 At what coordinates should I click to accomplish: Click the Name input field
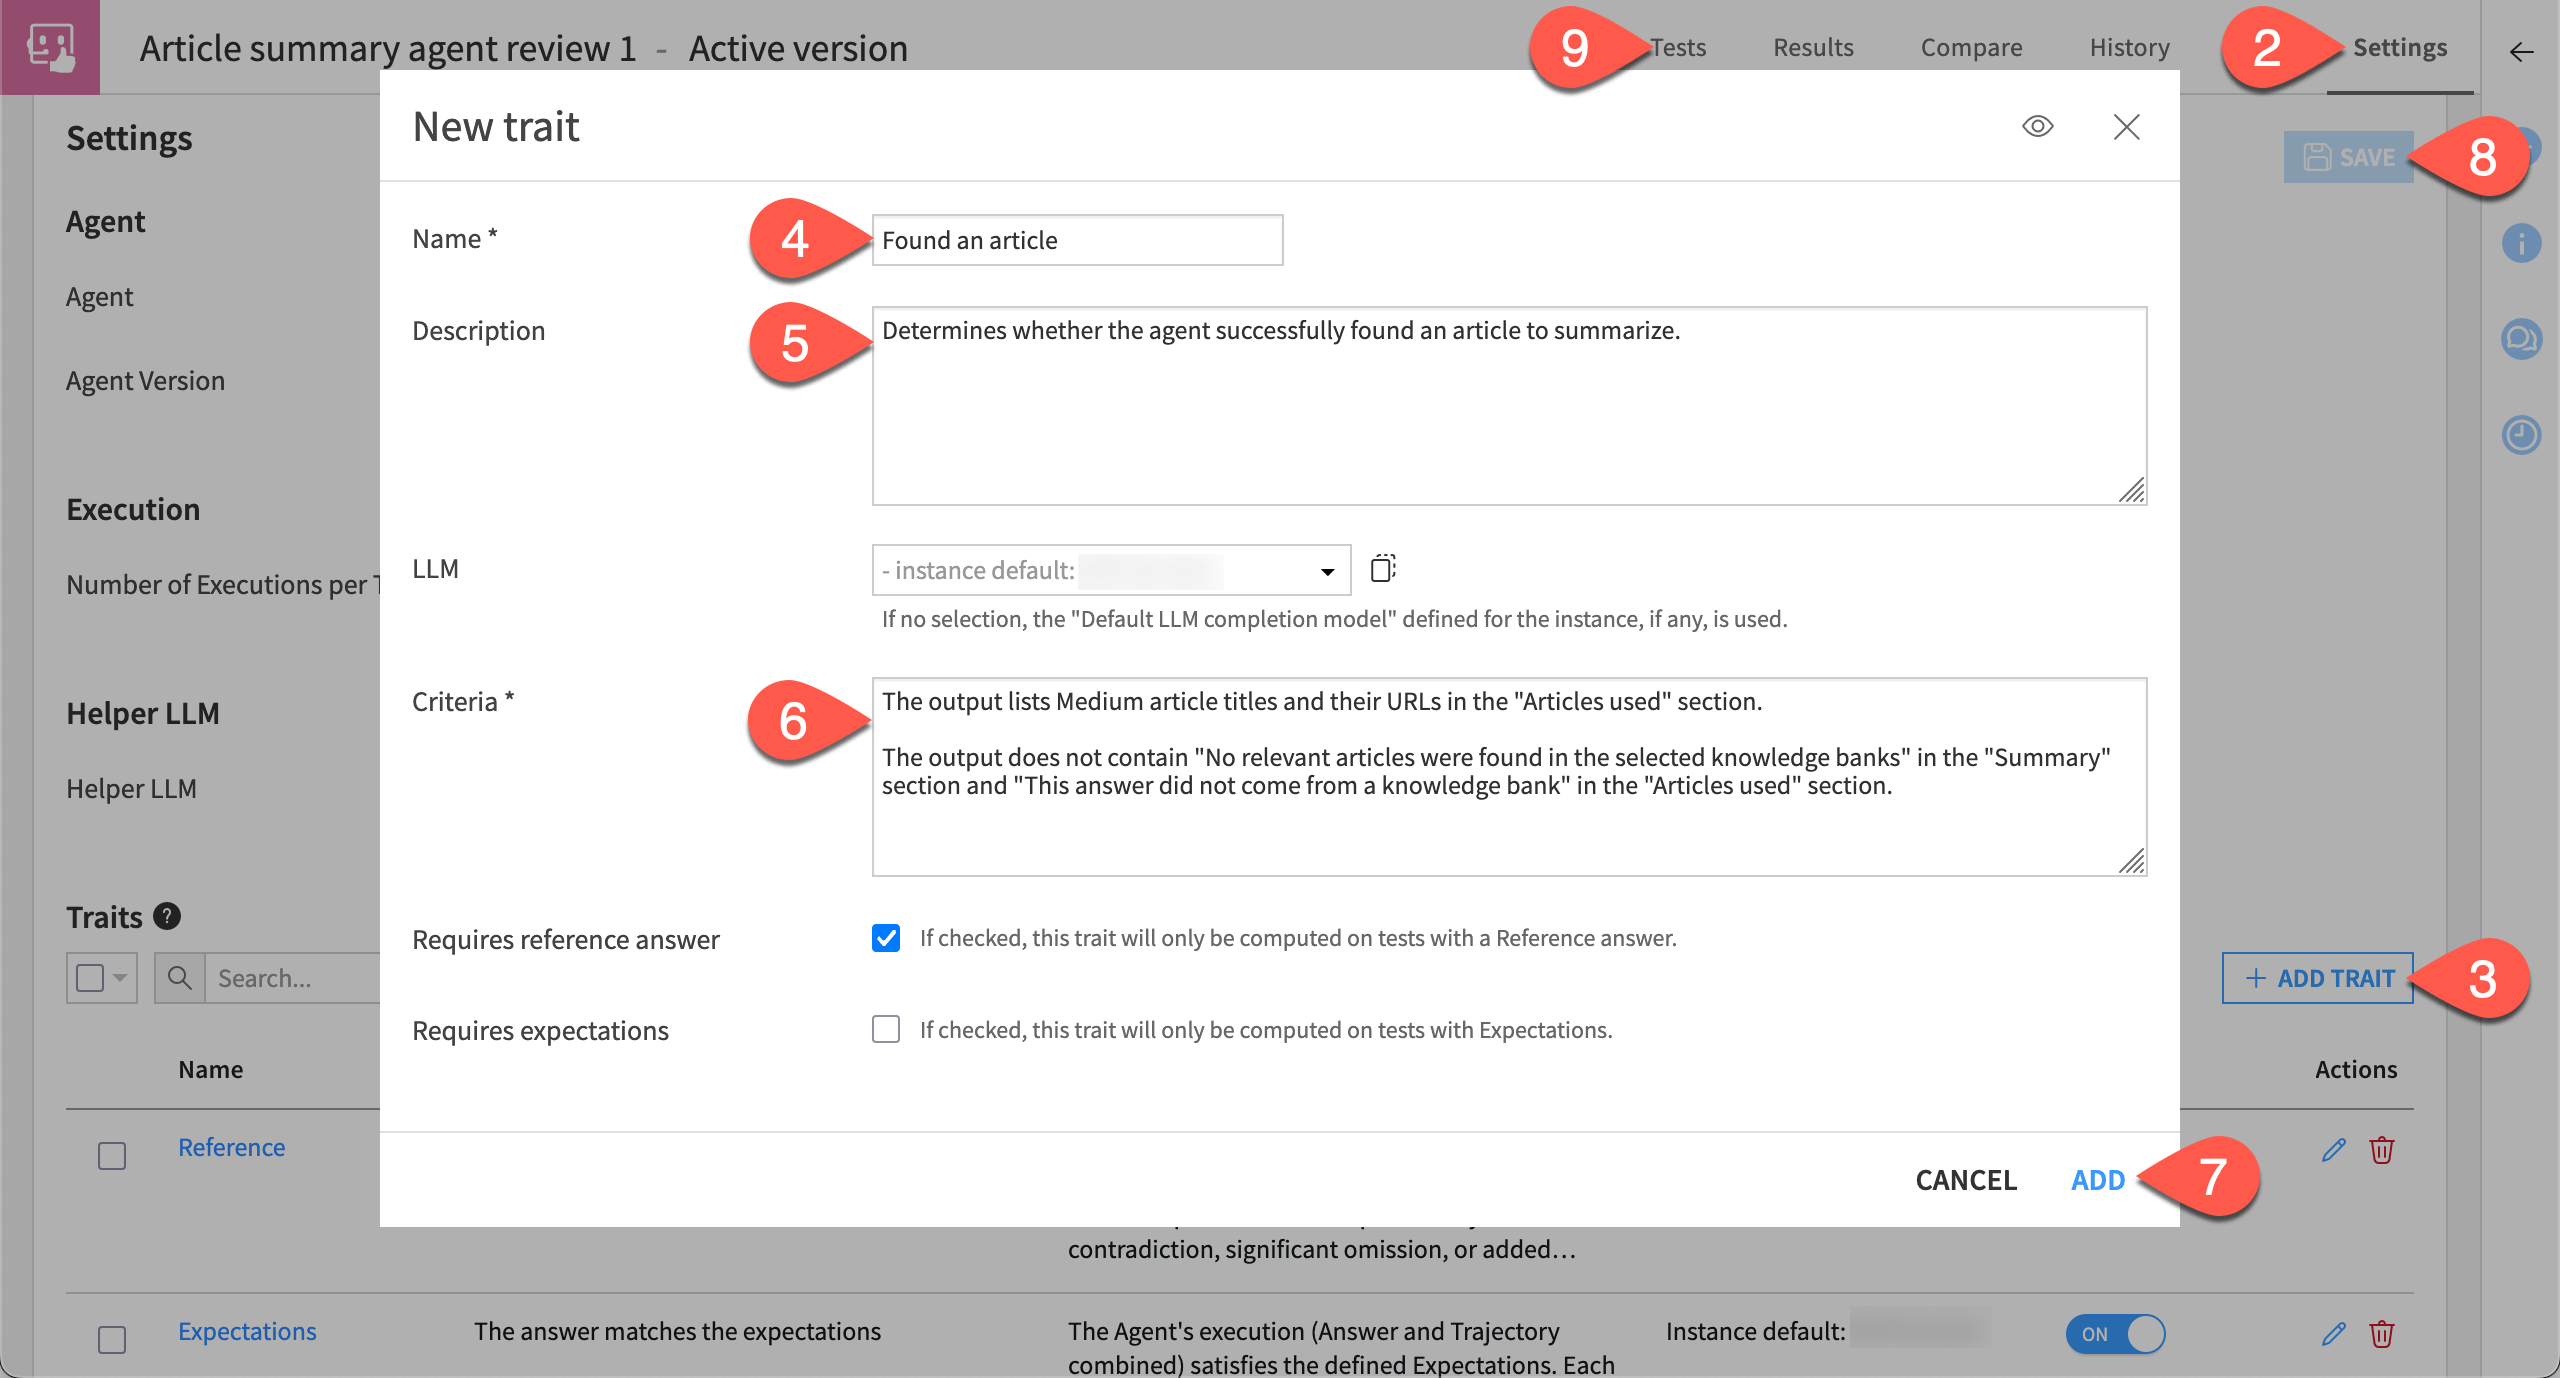click(1076, 240)
